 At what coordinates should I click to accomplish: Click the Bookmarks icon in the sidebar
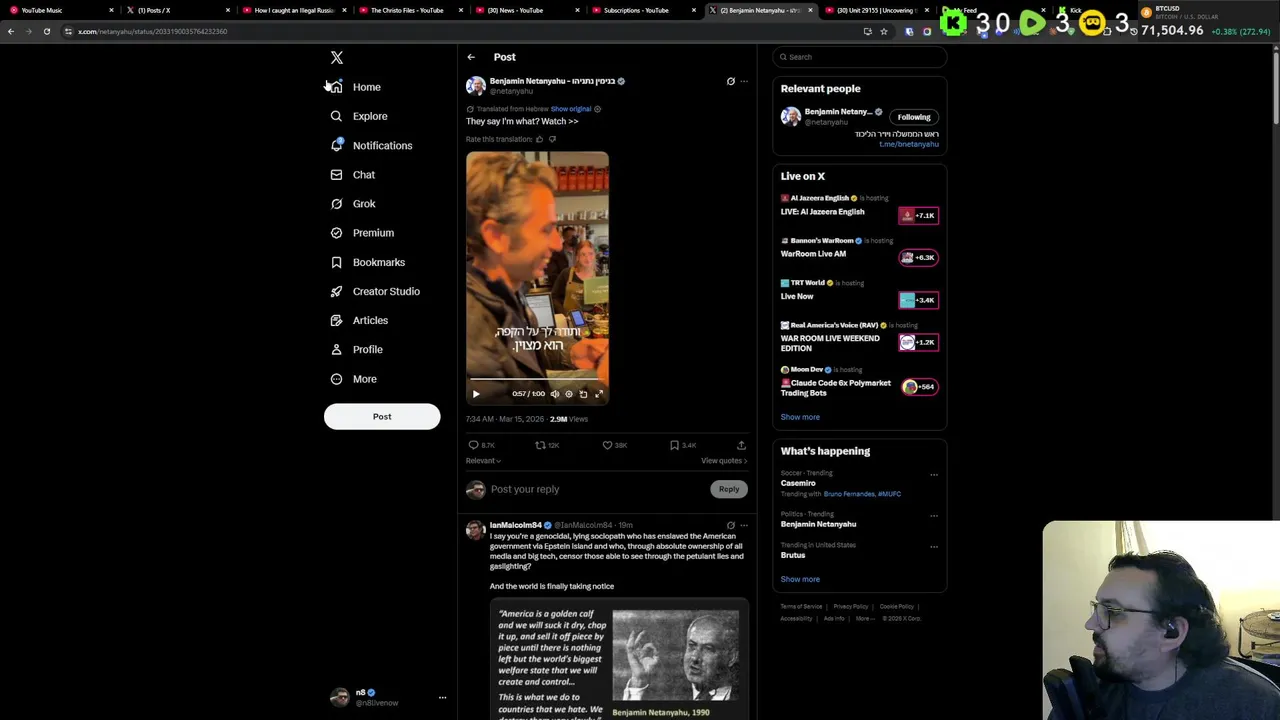click(x=337, y=262)
